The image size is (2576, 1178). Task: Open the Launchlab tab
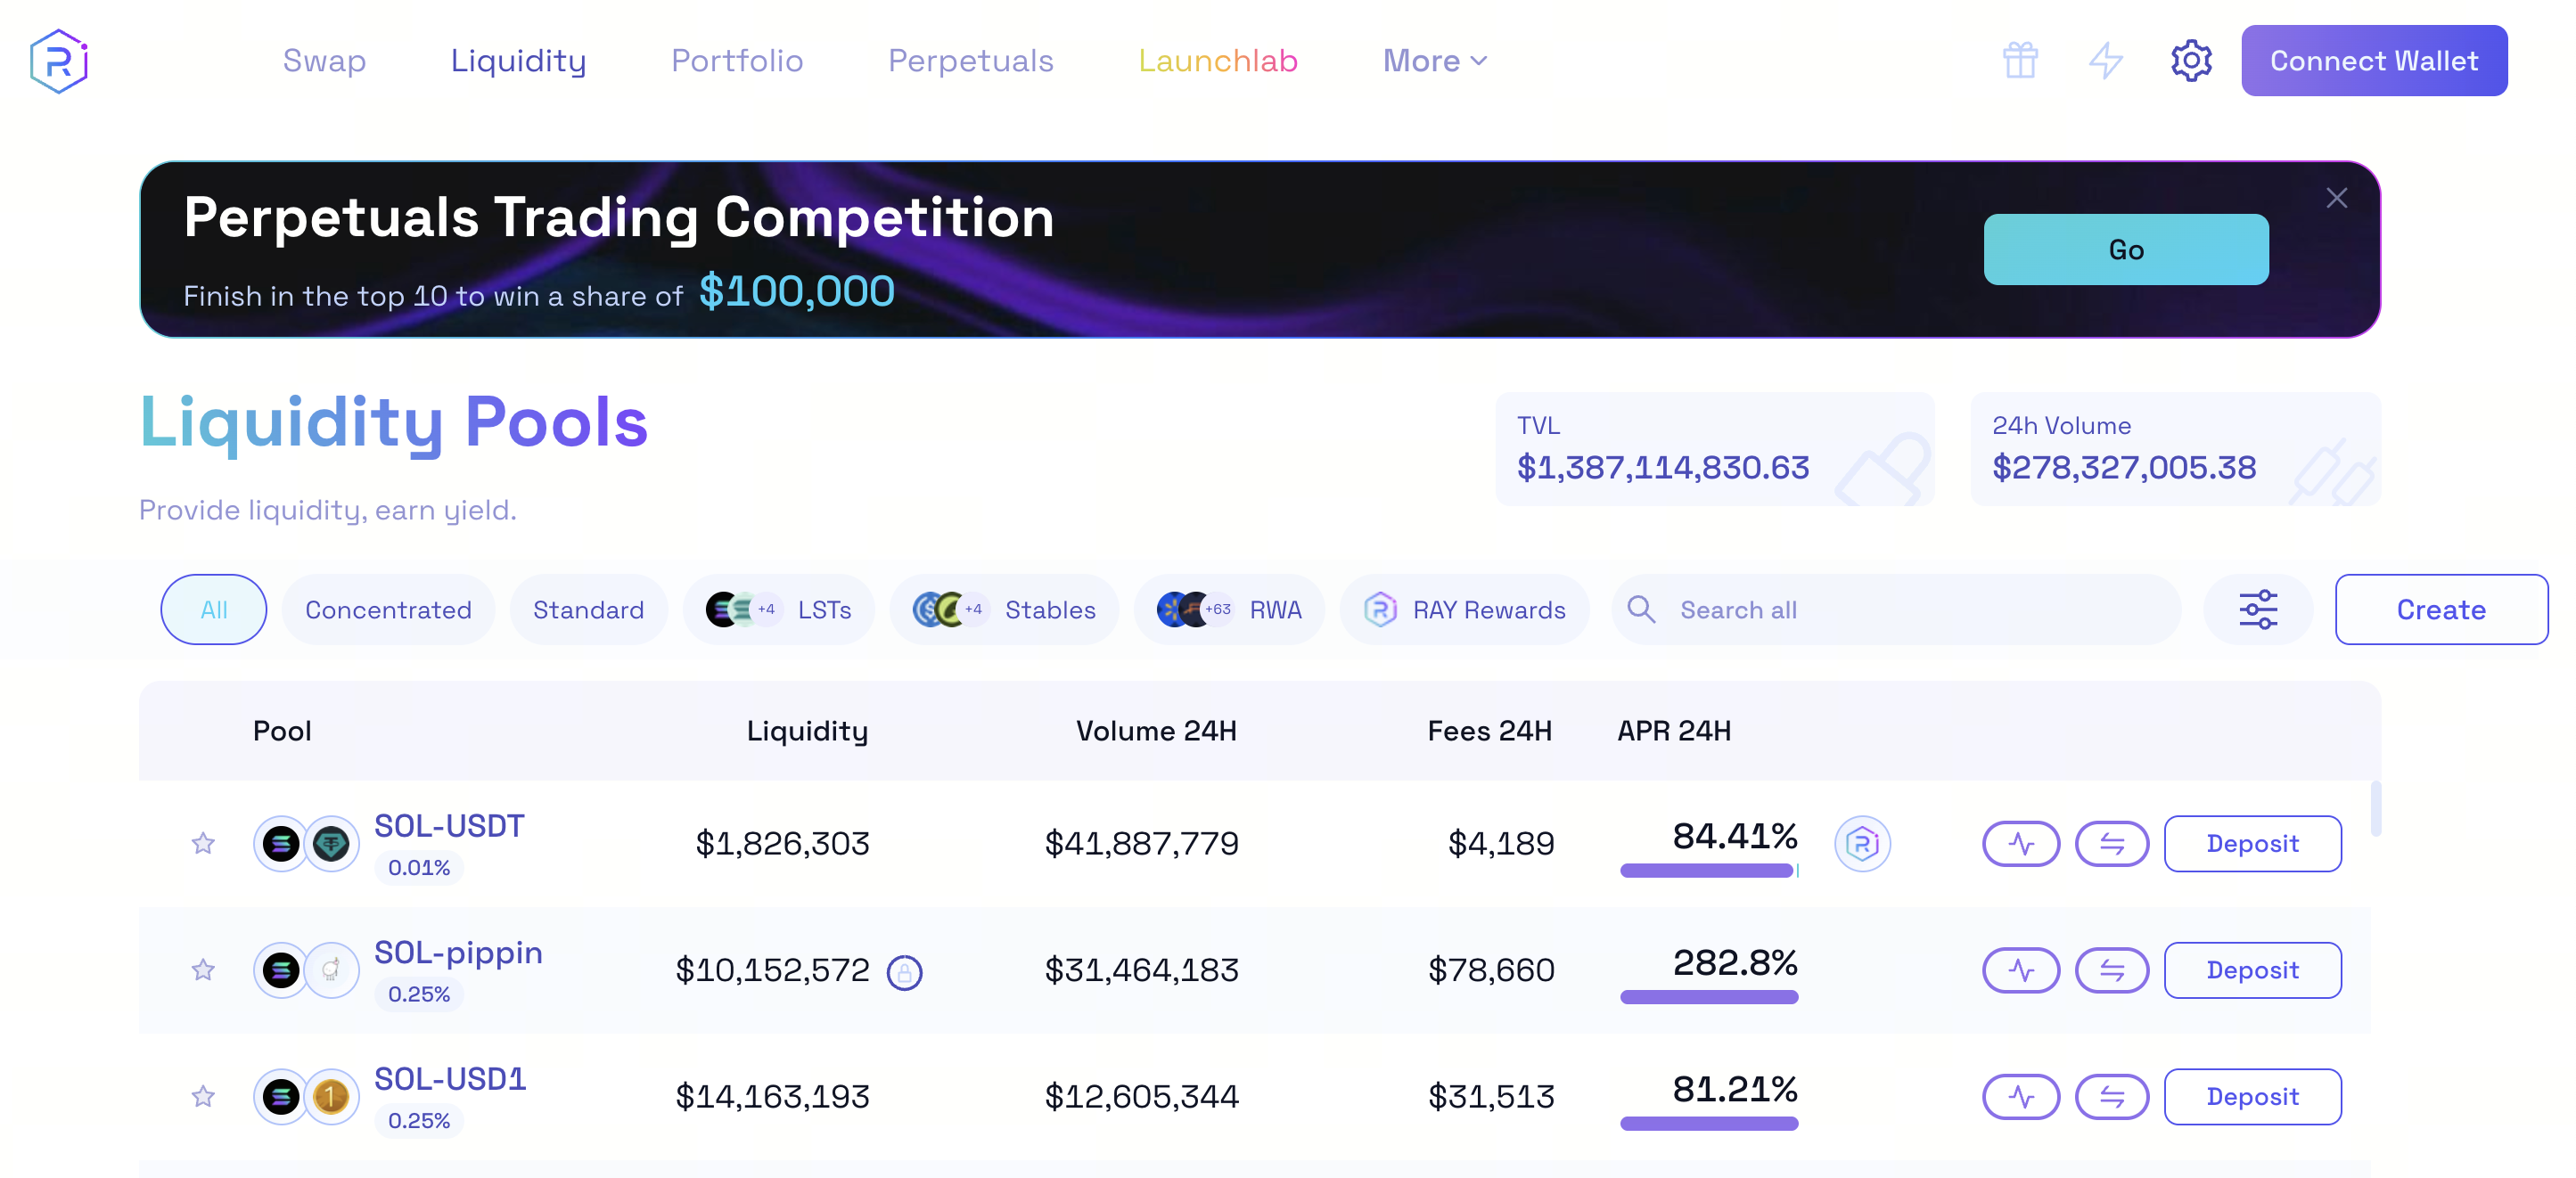tap(1219, 60)
